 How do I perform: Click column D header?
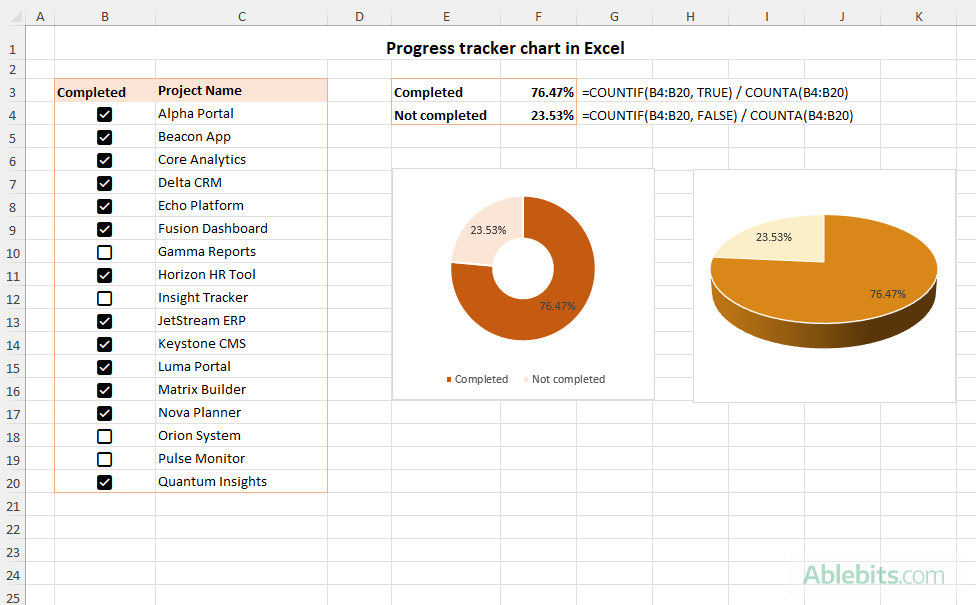pos(359,16)
